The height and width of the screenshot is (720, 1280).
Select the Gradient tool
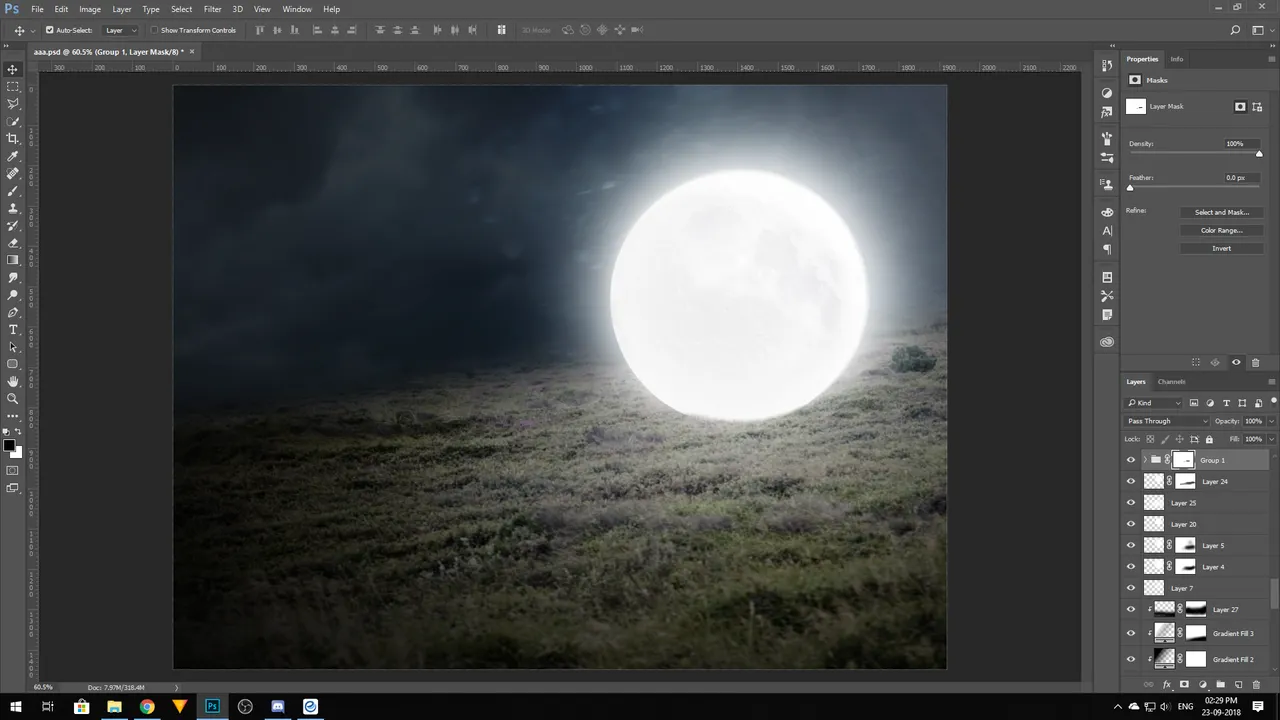(13, 260)
